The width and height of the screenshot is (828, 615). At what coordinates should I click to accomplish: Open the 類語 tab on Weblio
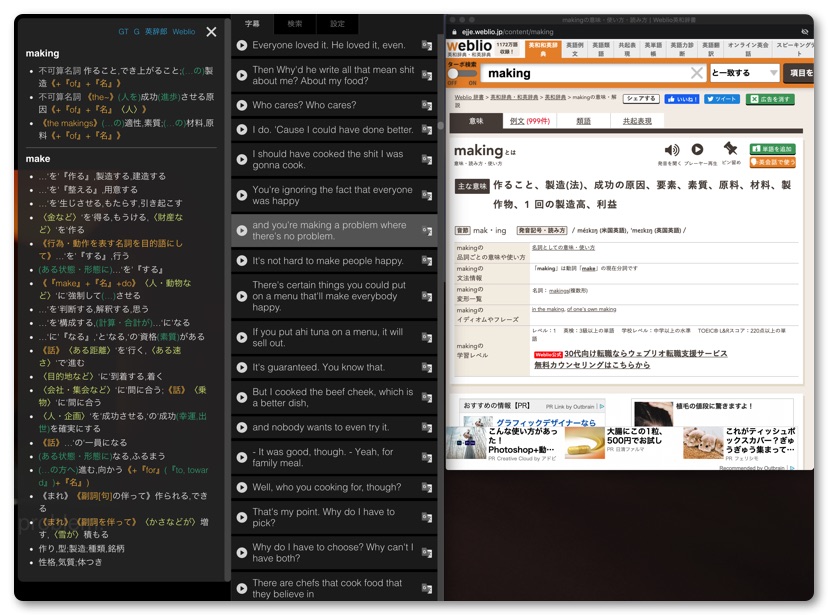click(x=583, y=121)
